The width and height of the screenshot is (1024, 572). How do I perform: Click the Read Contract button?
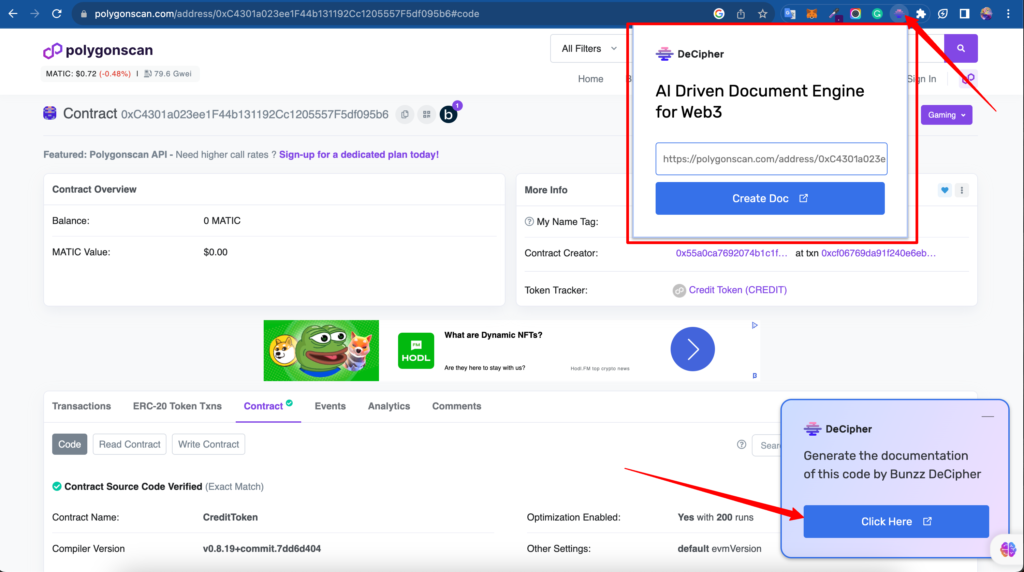click(x=129, y=445)
